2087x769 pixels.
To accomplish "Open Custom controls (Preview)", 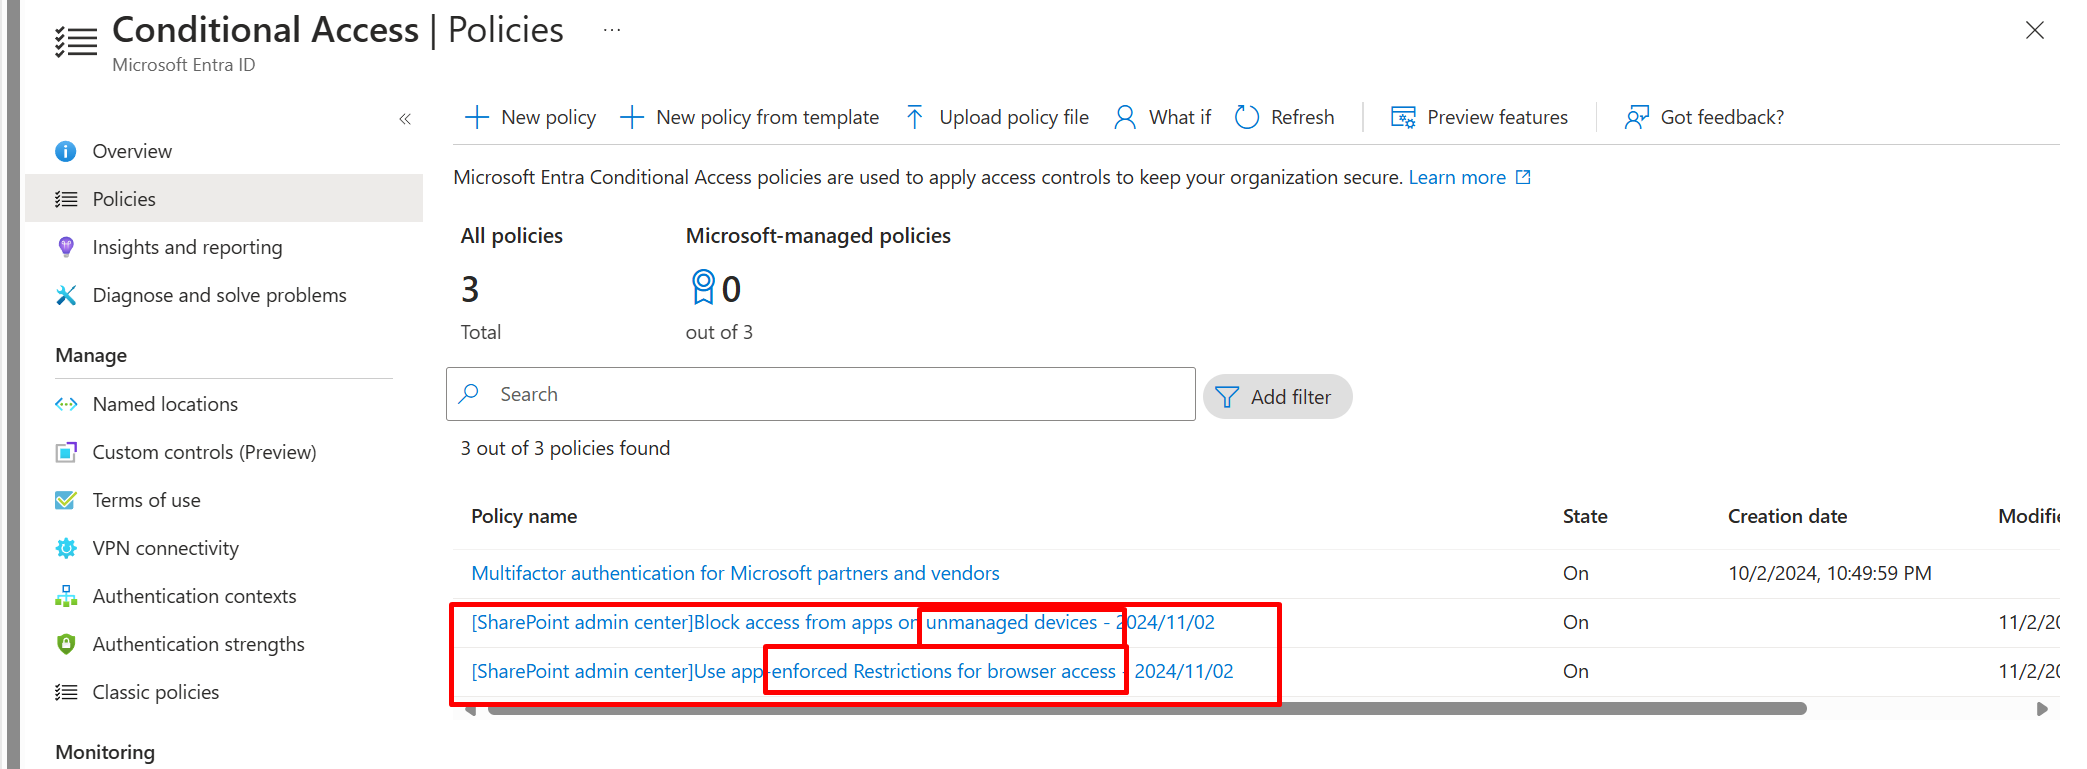I will pyautogui.click(x=204, y=452).
